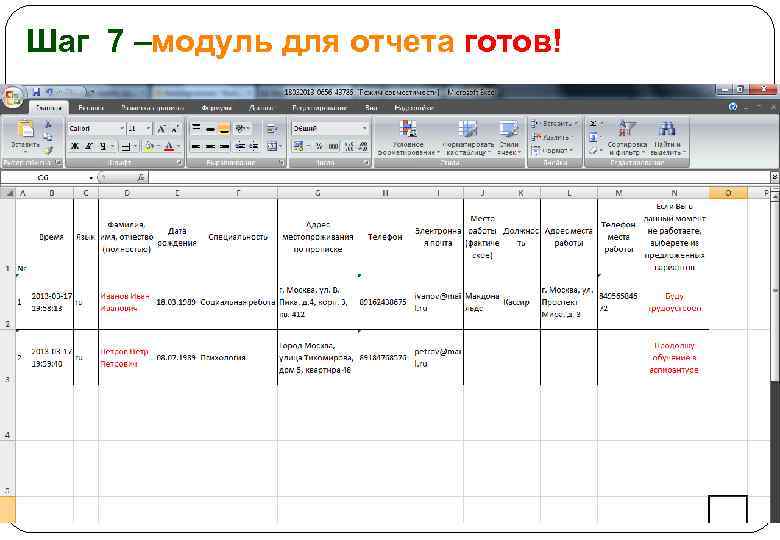Click the percent style icon
The image size is (780, 540).
[x=319, y=146]
